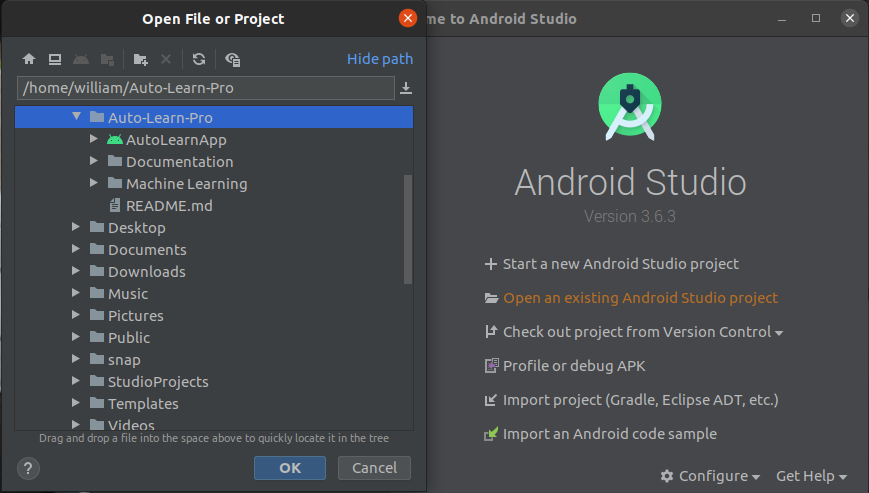Expand the Downloads folder
This screenshot has width=869, height=493.
pyautogui.click(x=76, y=271)
